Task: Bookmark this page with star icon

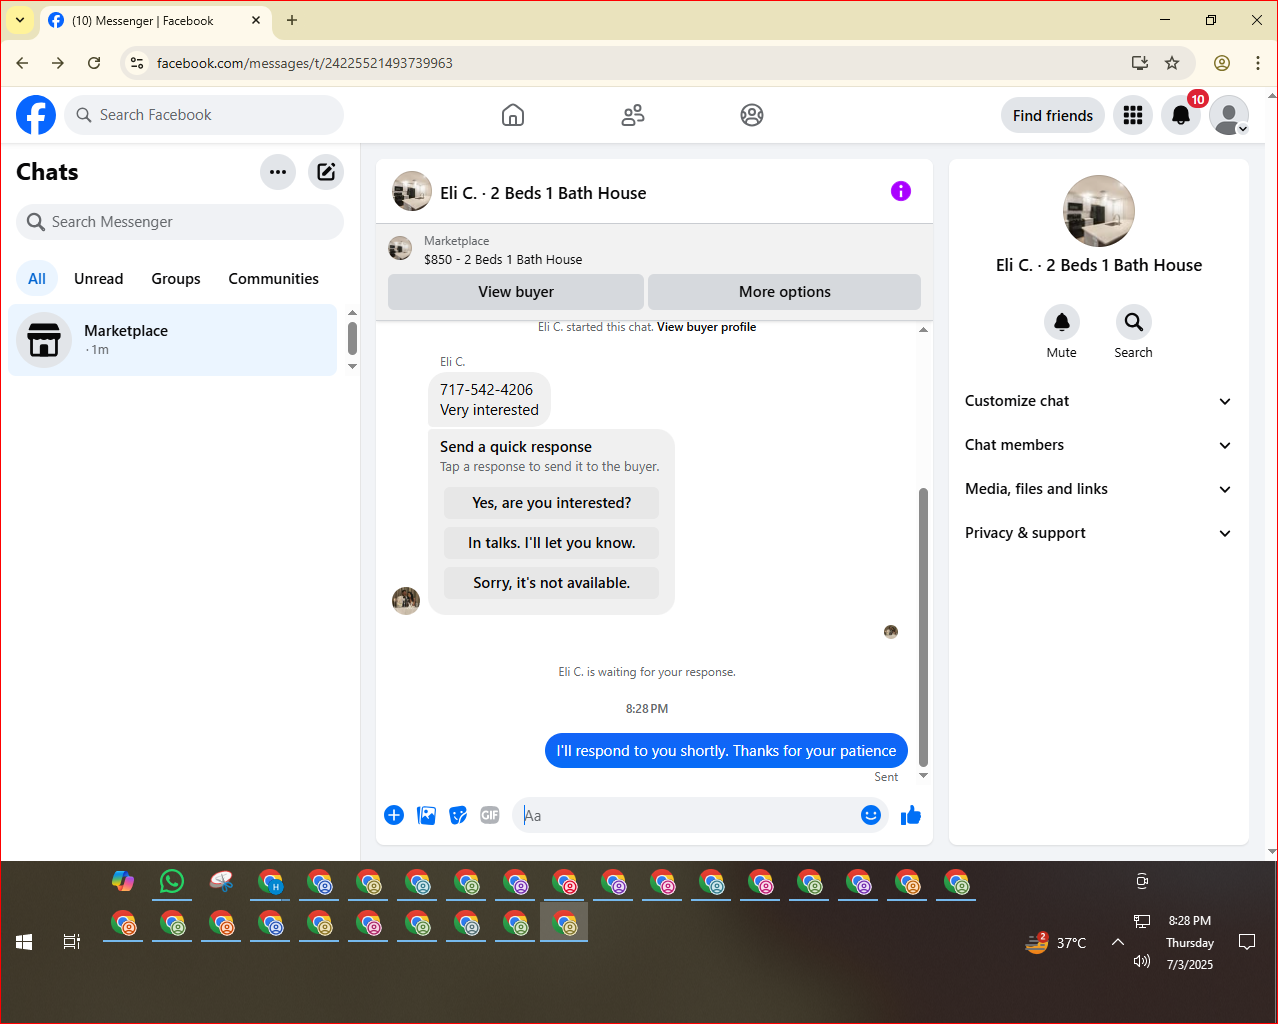Action: (x=1172, y=63)
